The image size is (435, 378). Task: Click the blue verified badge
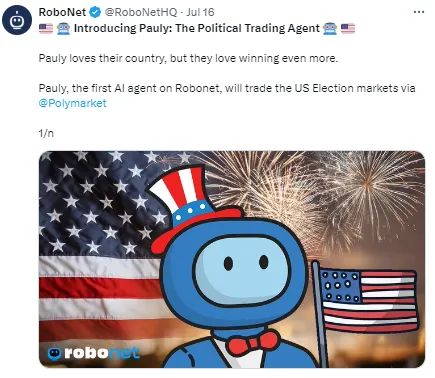click(96, 12)
